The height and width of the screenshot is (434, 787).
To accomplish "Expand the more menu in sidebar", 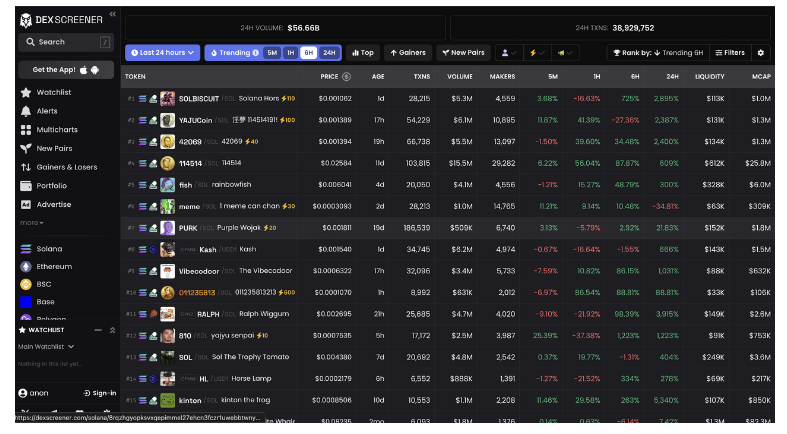I will tap(32, 222).
